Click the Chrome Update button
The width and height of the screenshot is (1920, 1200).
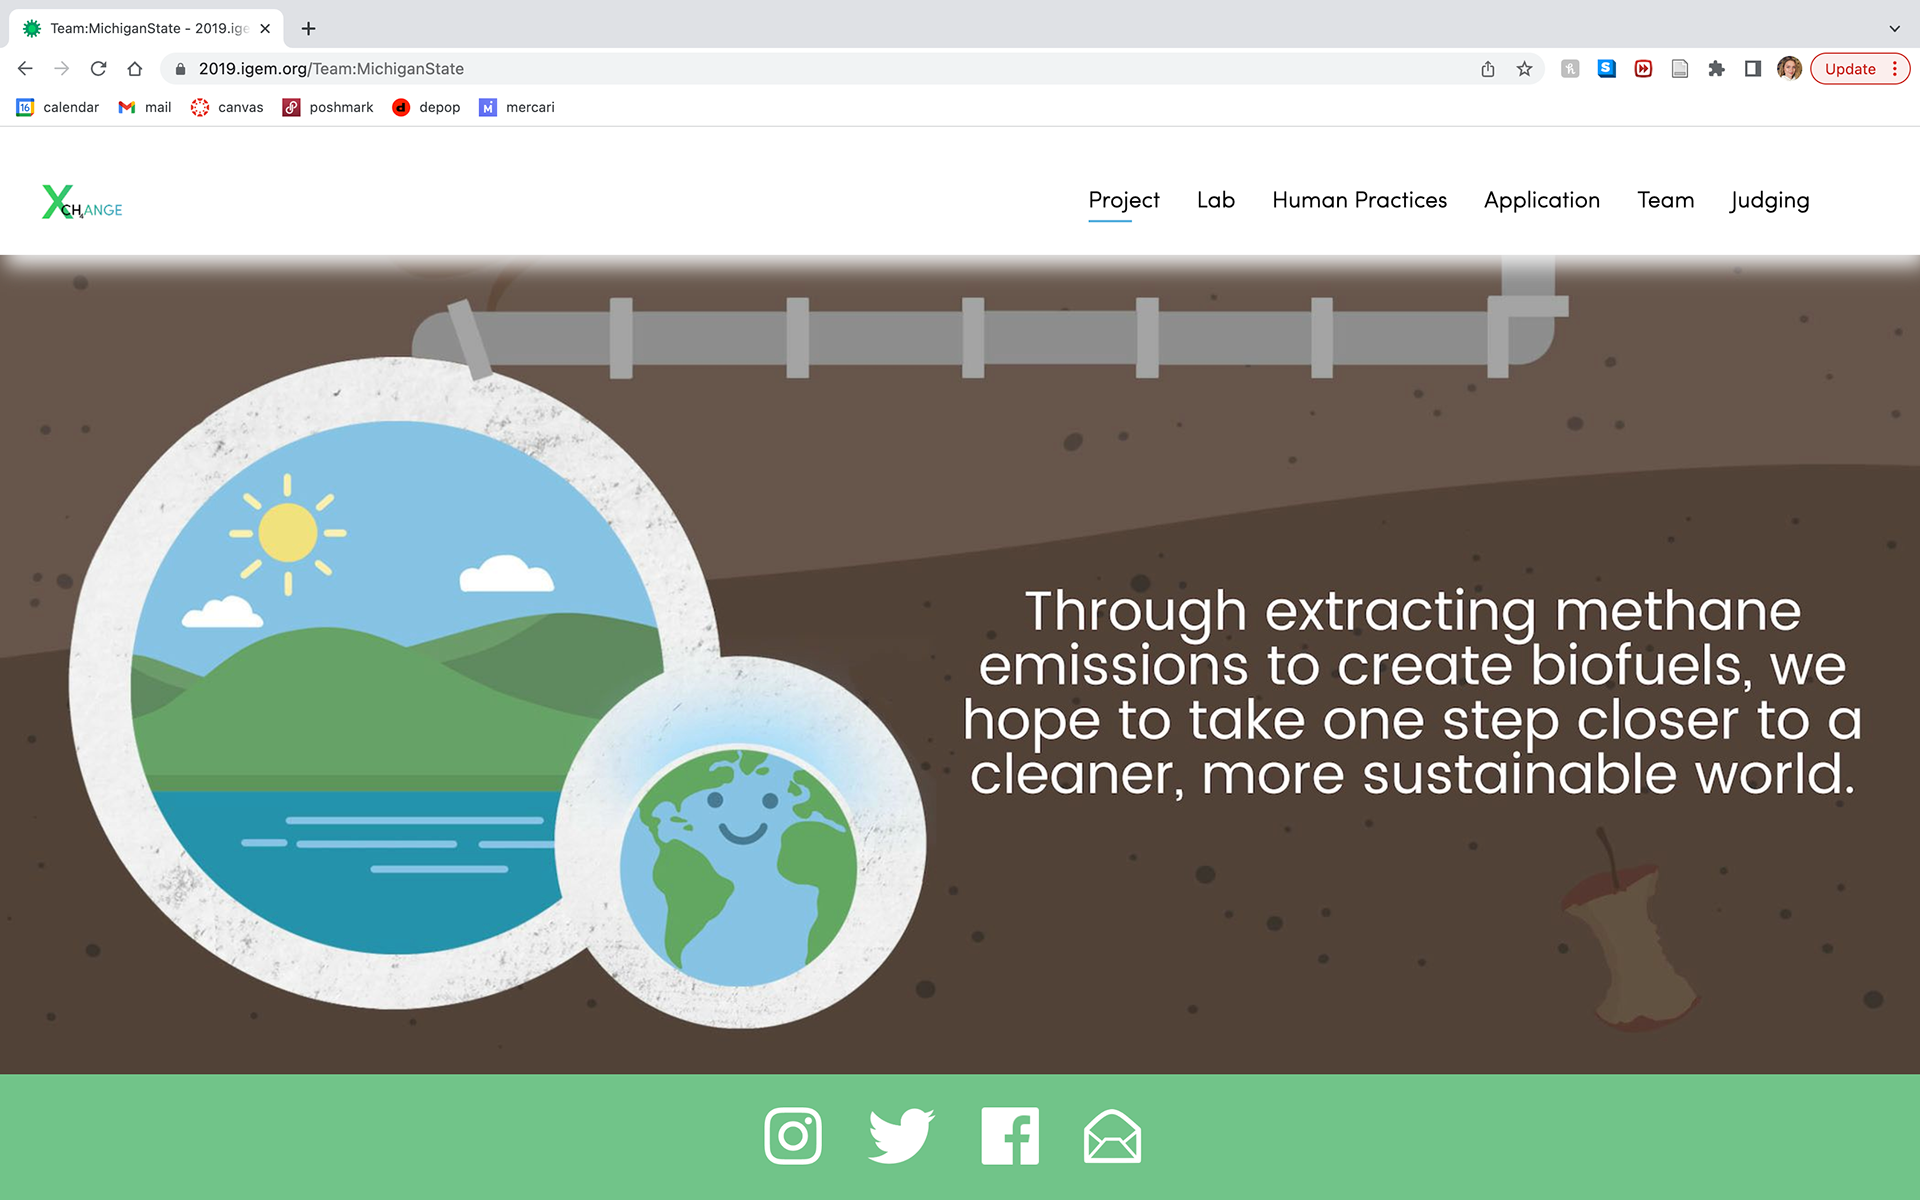[1850, 69]
